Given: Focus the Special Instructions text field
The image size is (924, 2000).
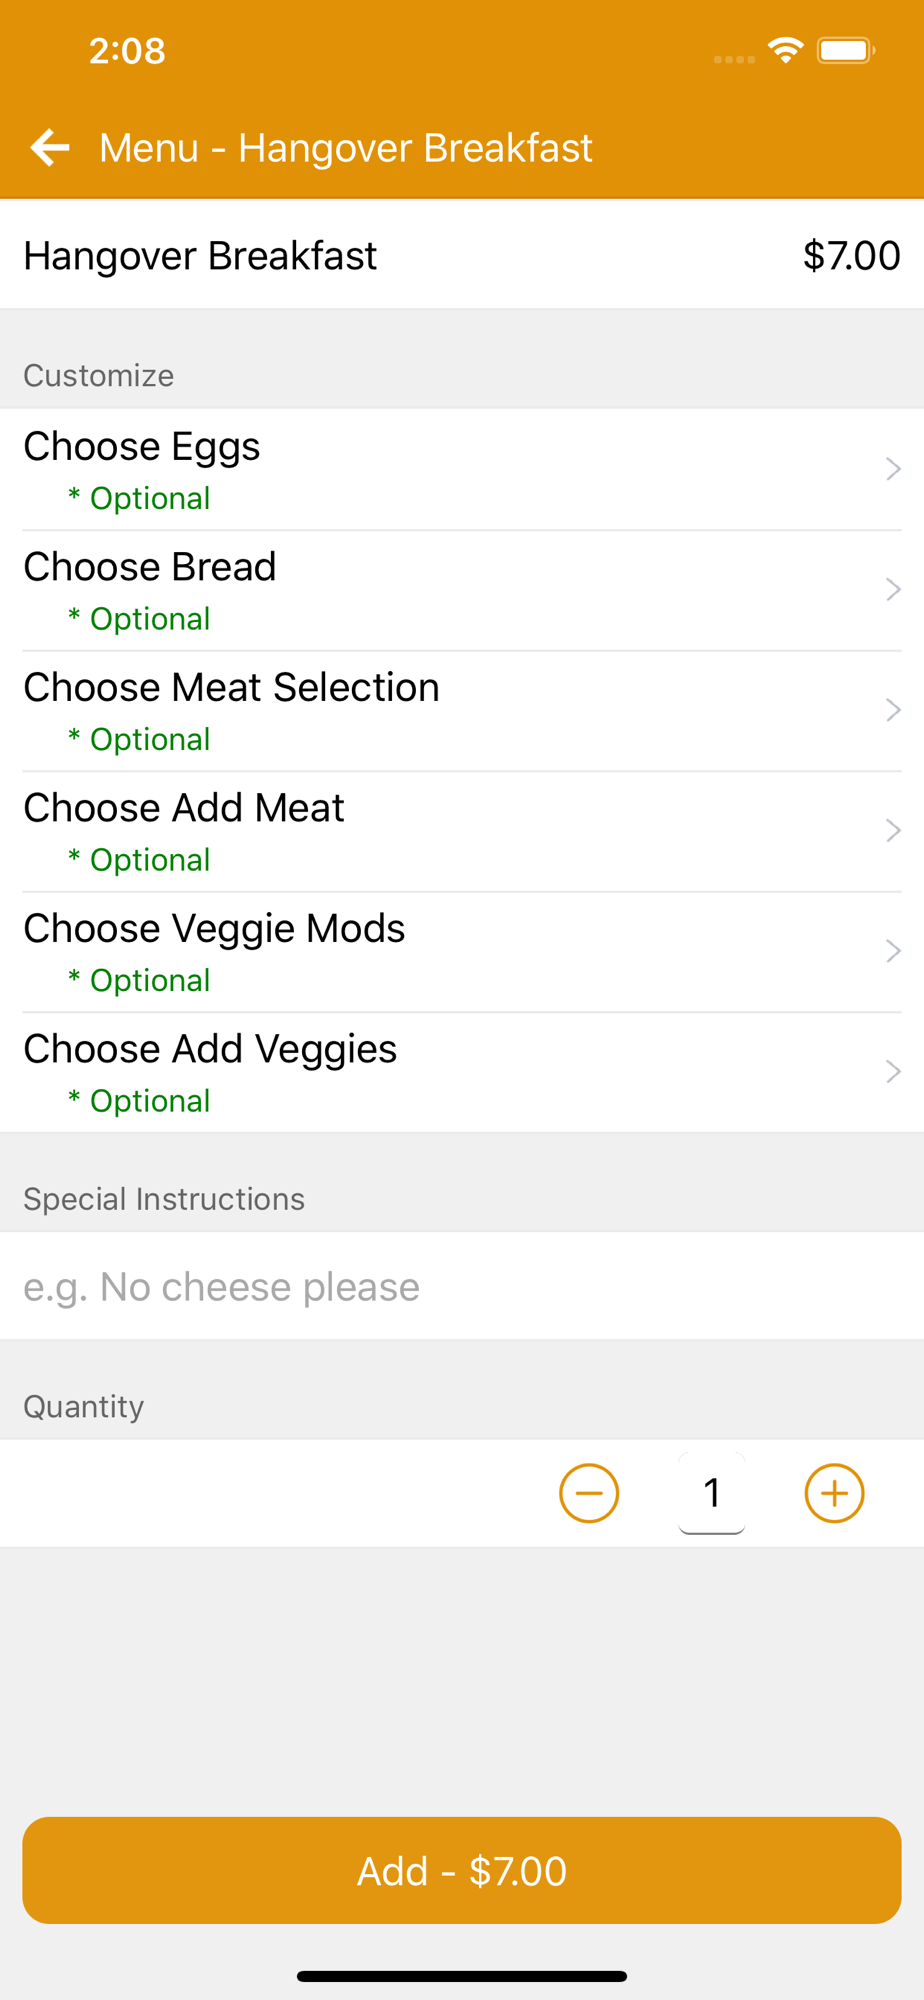Looking at the screenshot, I should 462,1286.
